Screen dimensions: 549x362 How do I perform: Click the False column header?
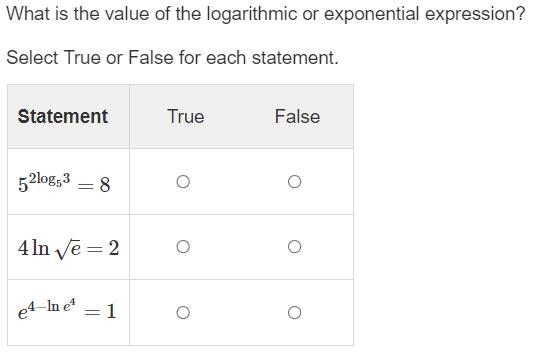[x=297, y=116]
